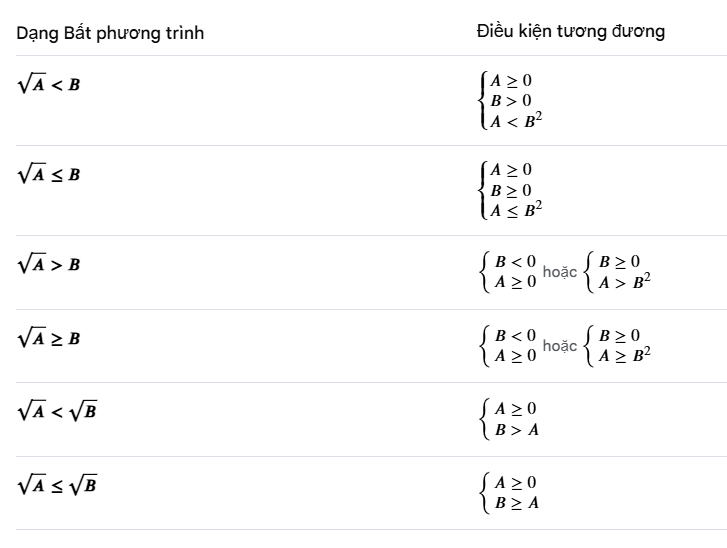Screen dimensions: 727x548
Task: Select the √A ≤ √B inequality formula
Action: click(x=57, y=485)
